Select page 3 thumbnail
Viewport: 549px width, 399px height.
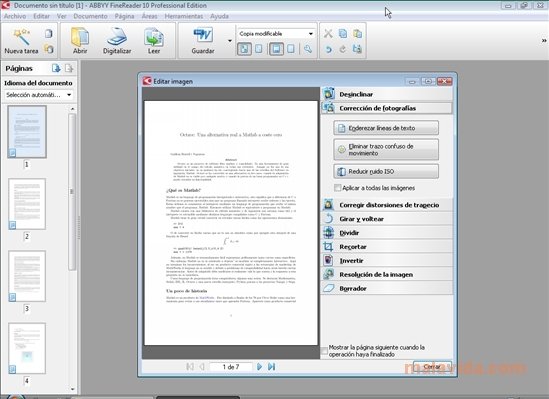coord(27,276)
